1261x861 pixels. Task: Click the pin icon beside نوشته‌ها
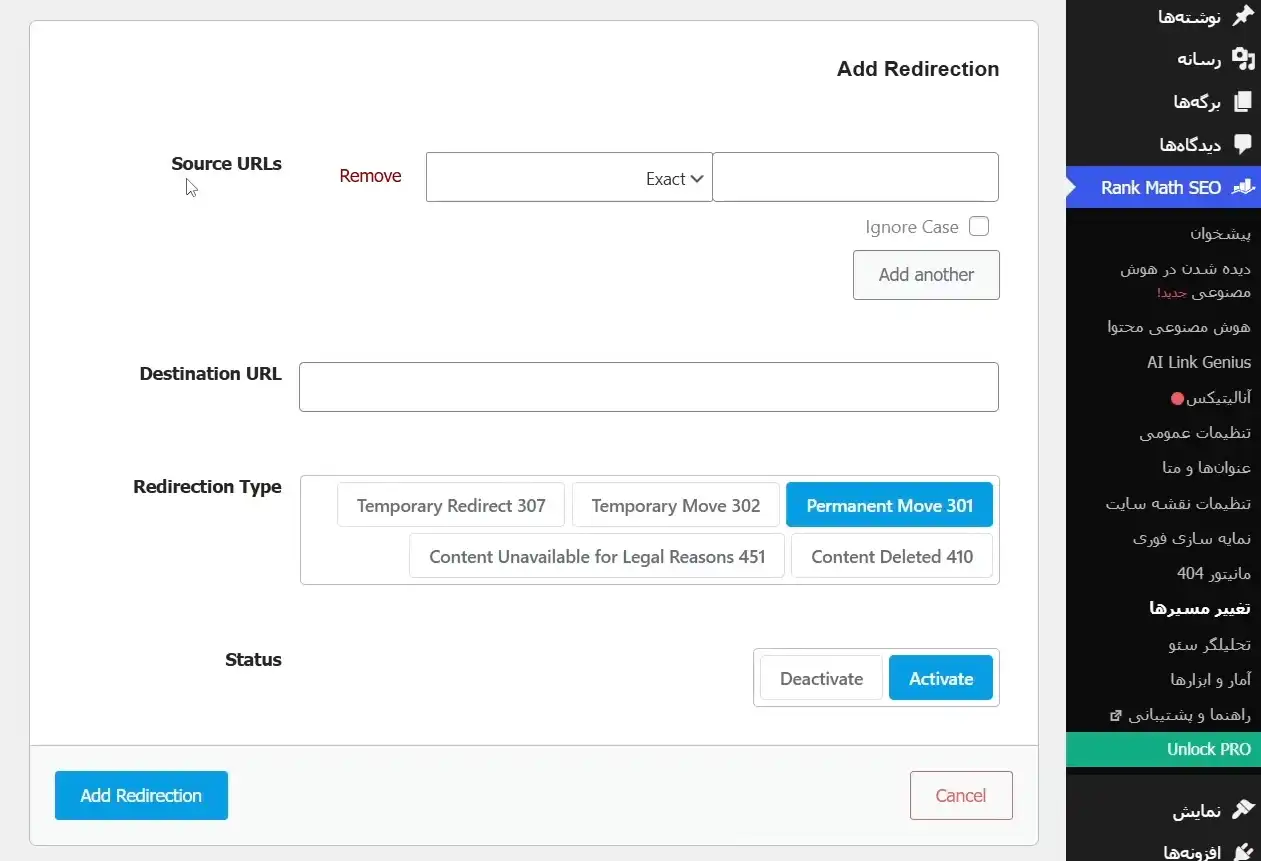tap(1243, 16)
